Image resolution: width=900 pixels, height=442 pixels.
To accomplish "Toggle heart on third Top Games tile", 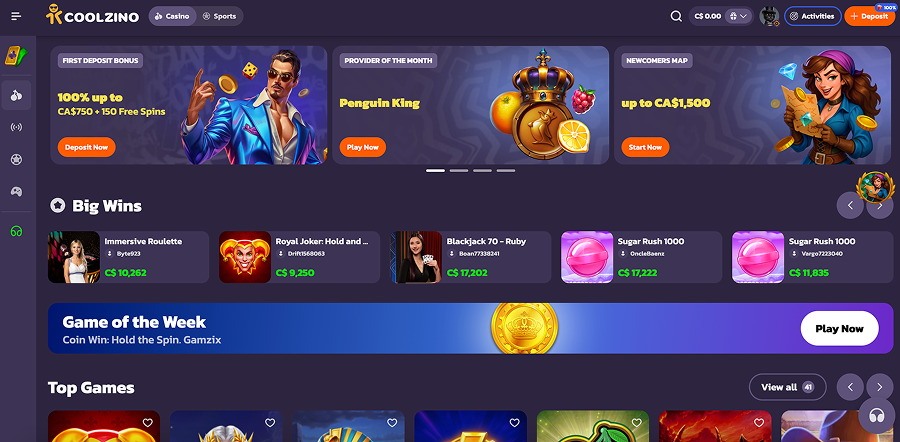I will [x=392, y=423].
